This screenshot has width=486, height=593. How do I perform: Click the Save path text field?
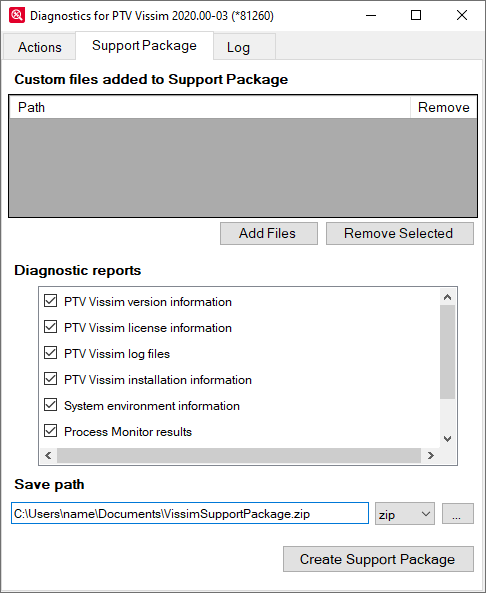(x=190, y=513)
